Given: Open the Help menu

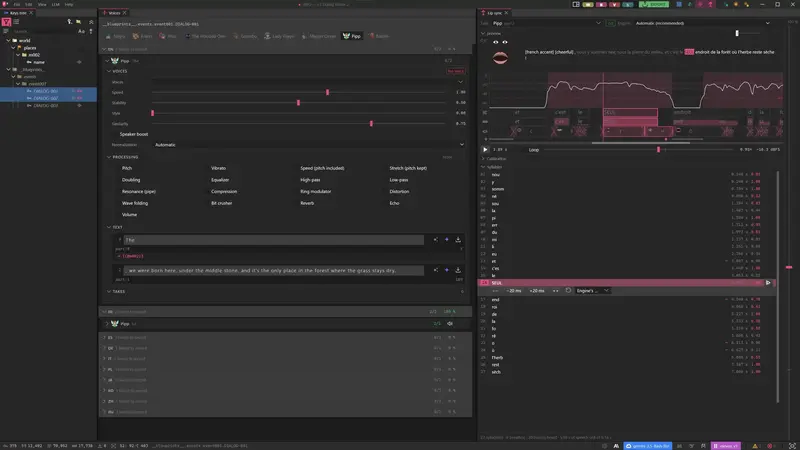Looking at the screenshot, I should 69,4.
